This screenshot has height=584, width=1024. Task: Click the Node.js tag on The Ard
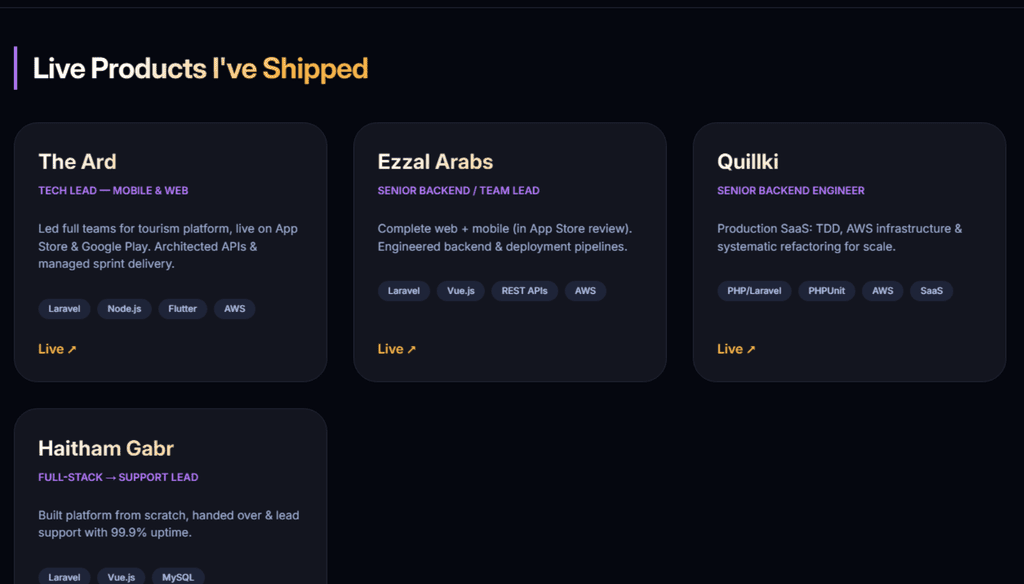pyautogui.click(x=124, y=309)
